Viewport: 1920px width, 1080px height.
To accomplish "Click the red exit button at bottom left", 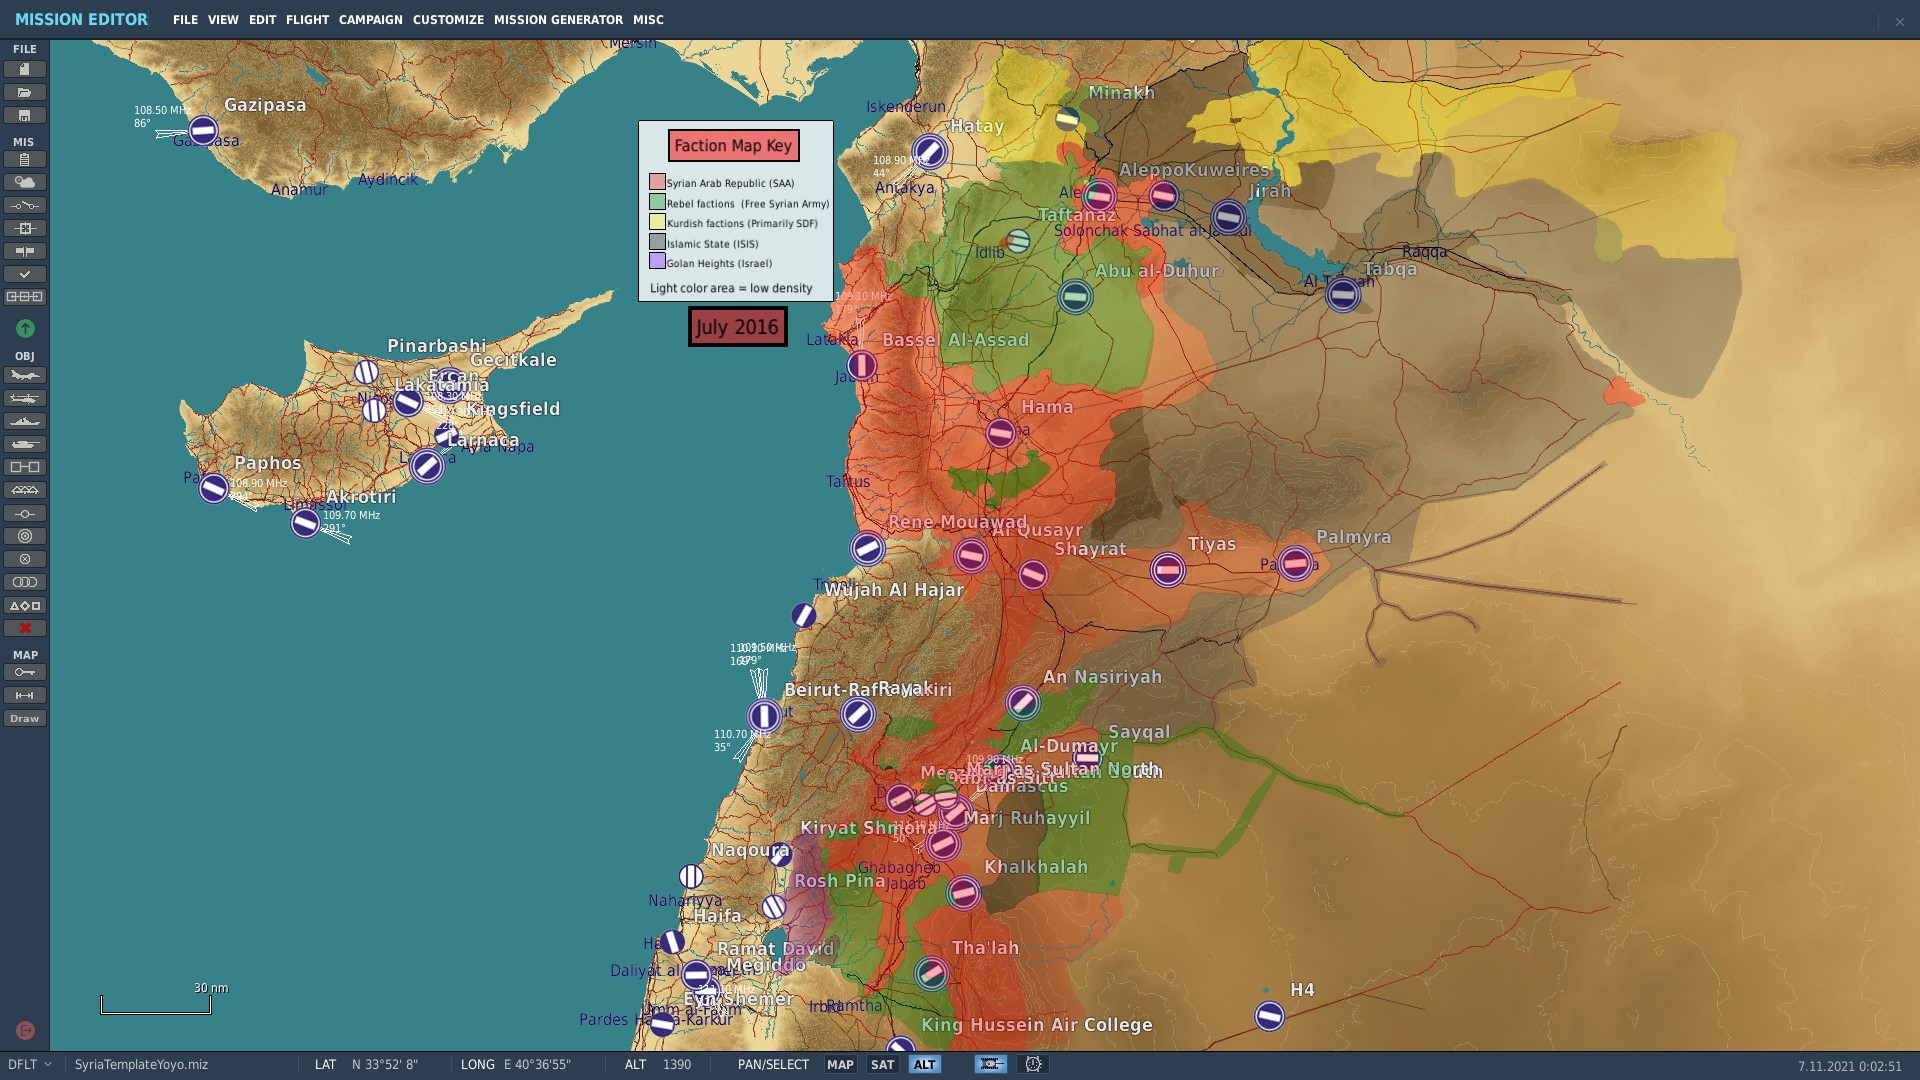I will point(26,1030).
